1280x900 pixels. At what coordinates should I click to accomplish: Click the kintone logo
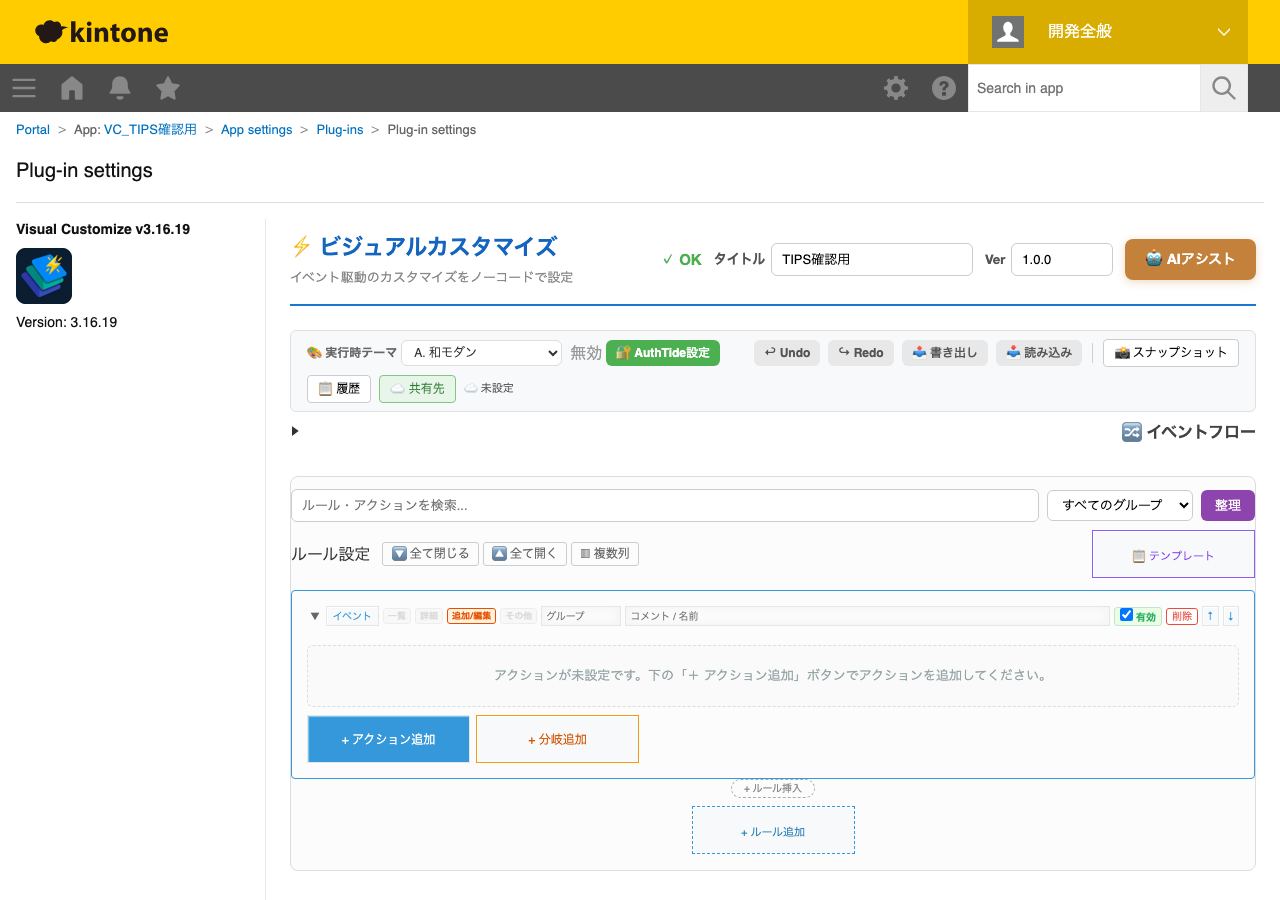pyautogui.click(x=101, y=32)
